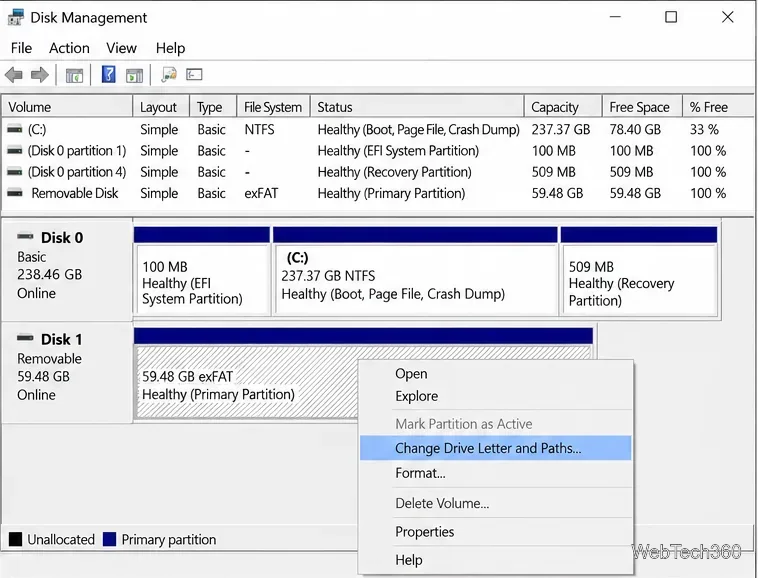Click the 33 % free cell

click(704, 130)
